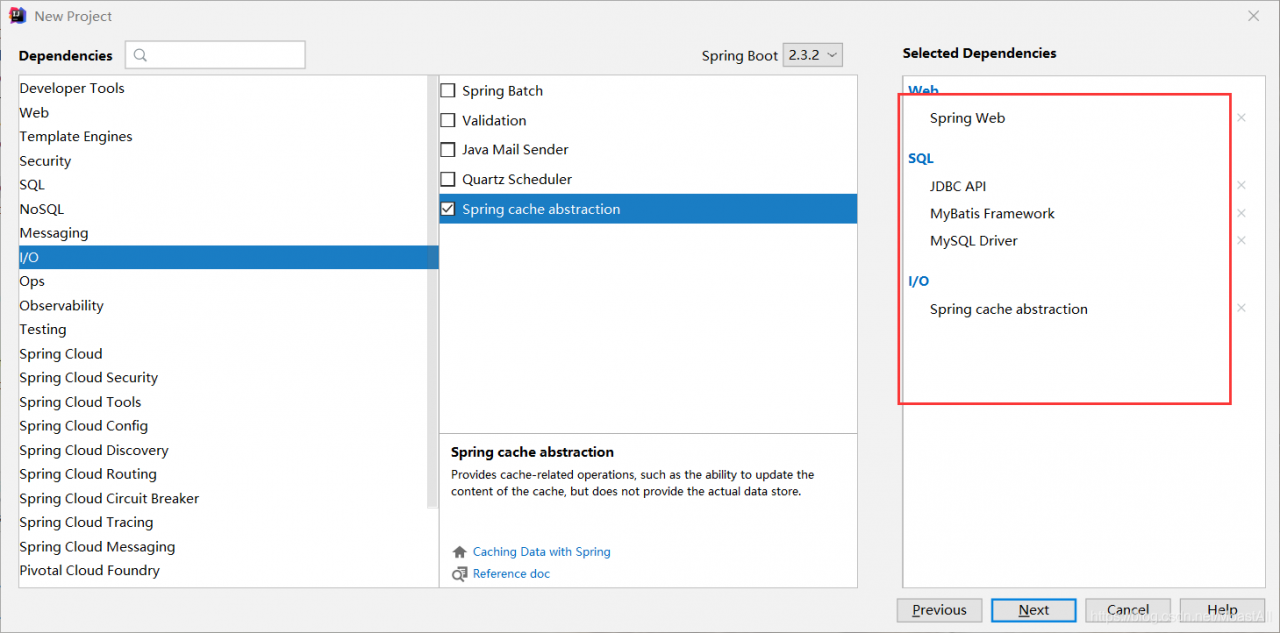Click the category list vertical scrollbar
This screenshot has width=1280, height=633.
(x=433, y=292)
